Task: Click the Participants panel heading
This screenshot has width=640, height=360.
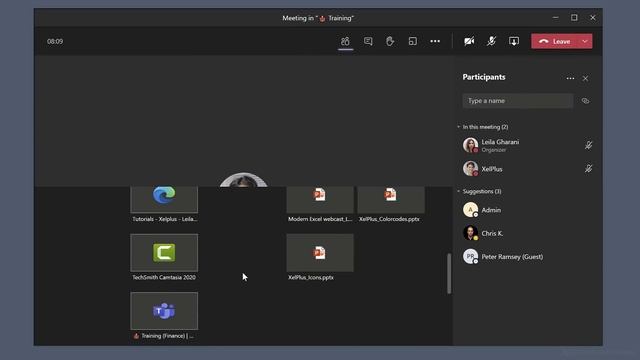Action: tap(484, 77)
